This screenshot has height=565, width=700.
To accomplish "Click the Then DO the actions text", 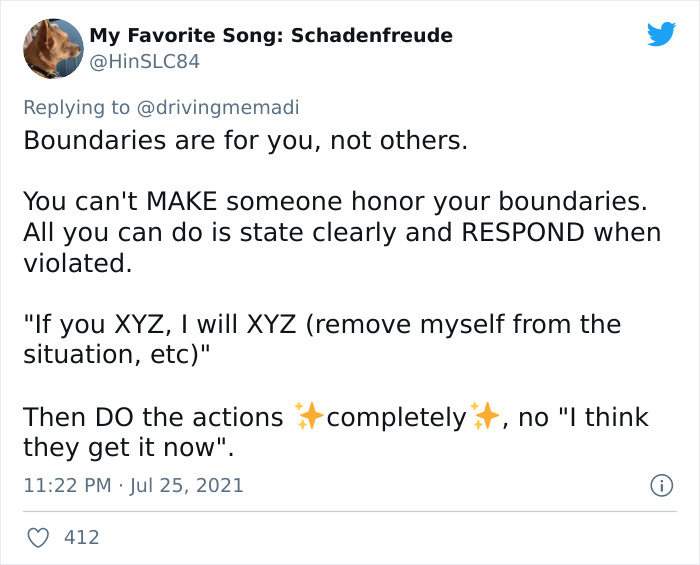I will [x=153, y=418].
